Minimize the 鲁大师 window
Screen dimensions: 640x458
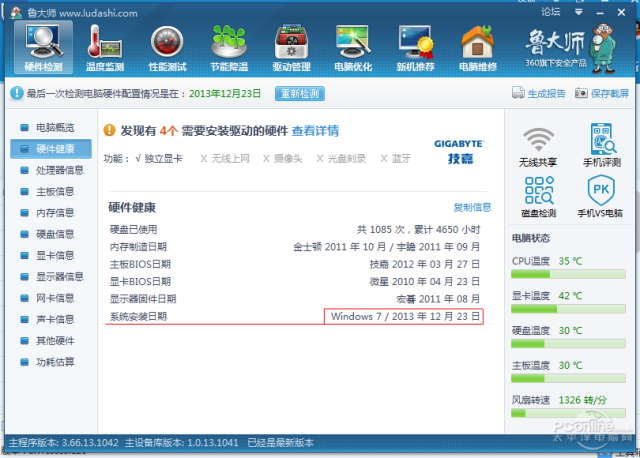pos(600,13)
